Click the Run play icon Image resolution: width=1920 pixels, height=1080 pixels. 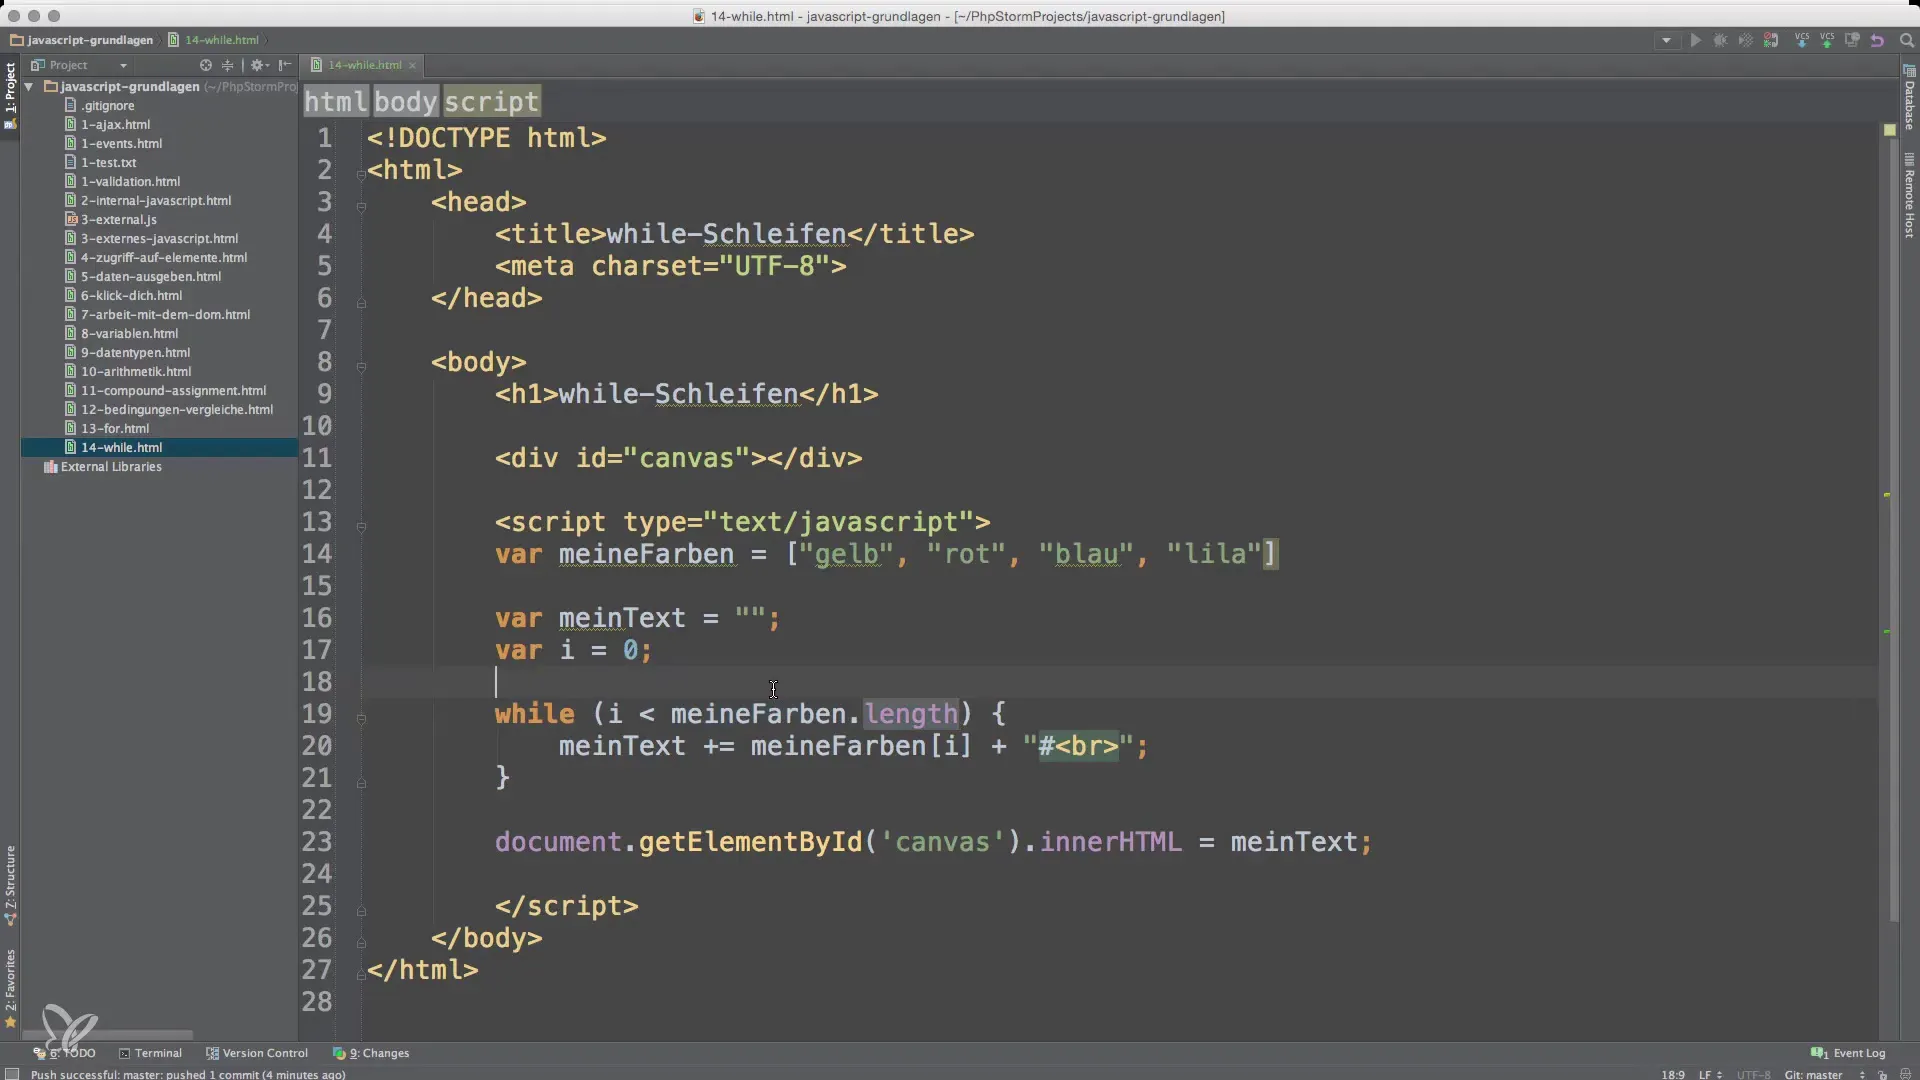pyautogui.click(x=1695, y=41)
